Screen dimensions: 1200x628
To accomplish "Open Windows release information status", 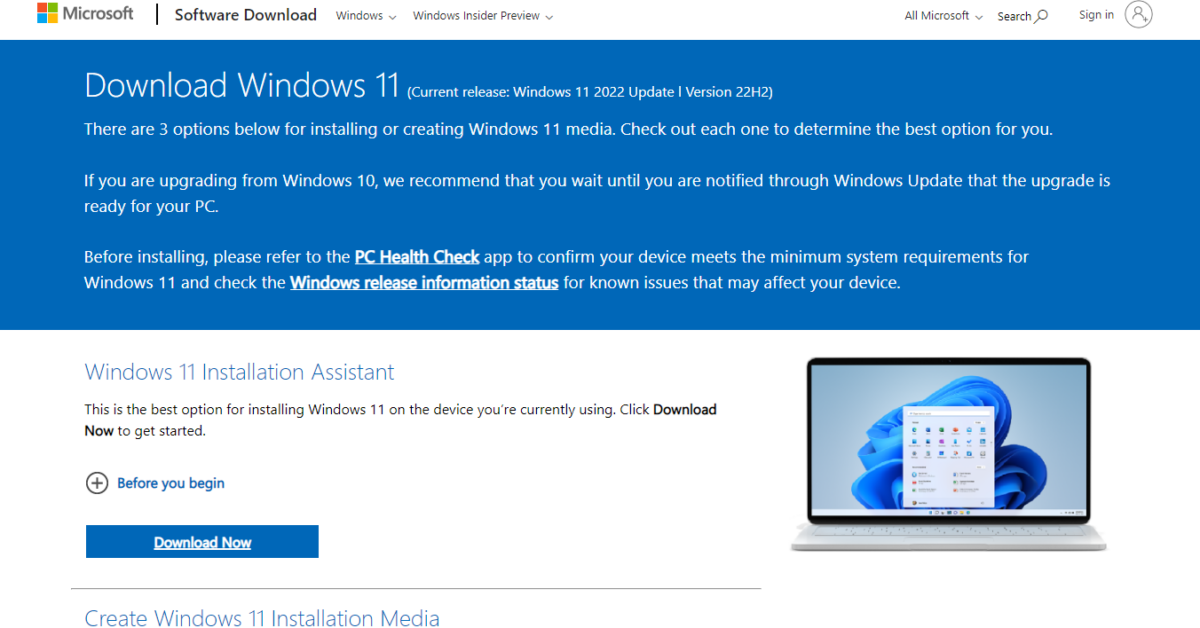I will click(x=423, y=282).
